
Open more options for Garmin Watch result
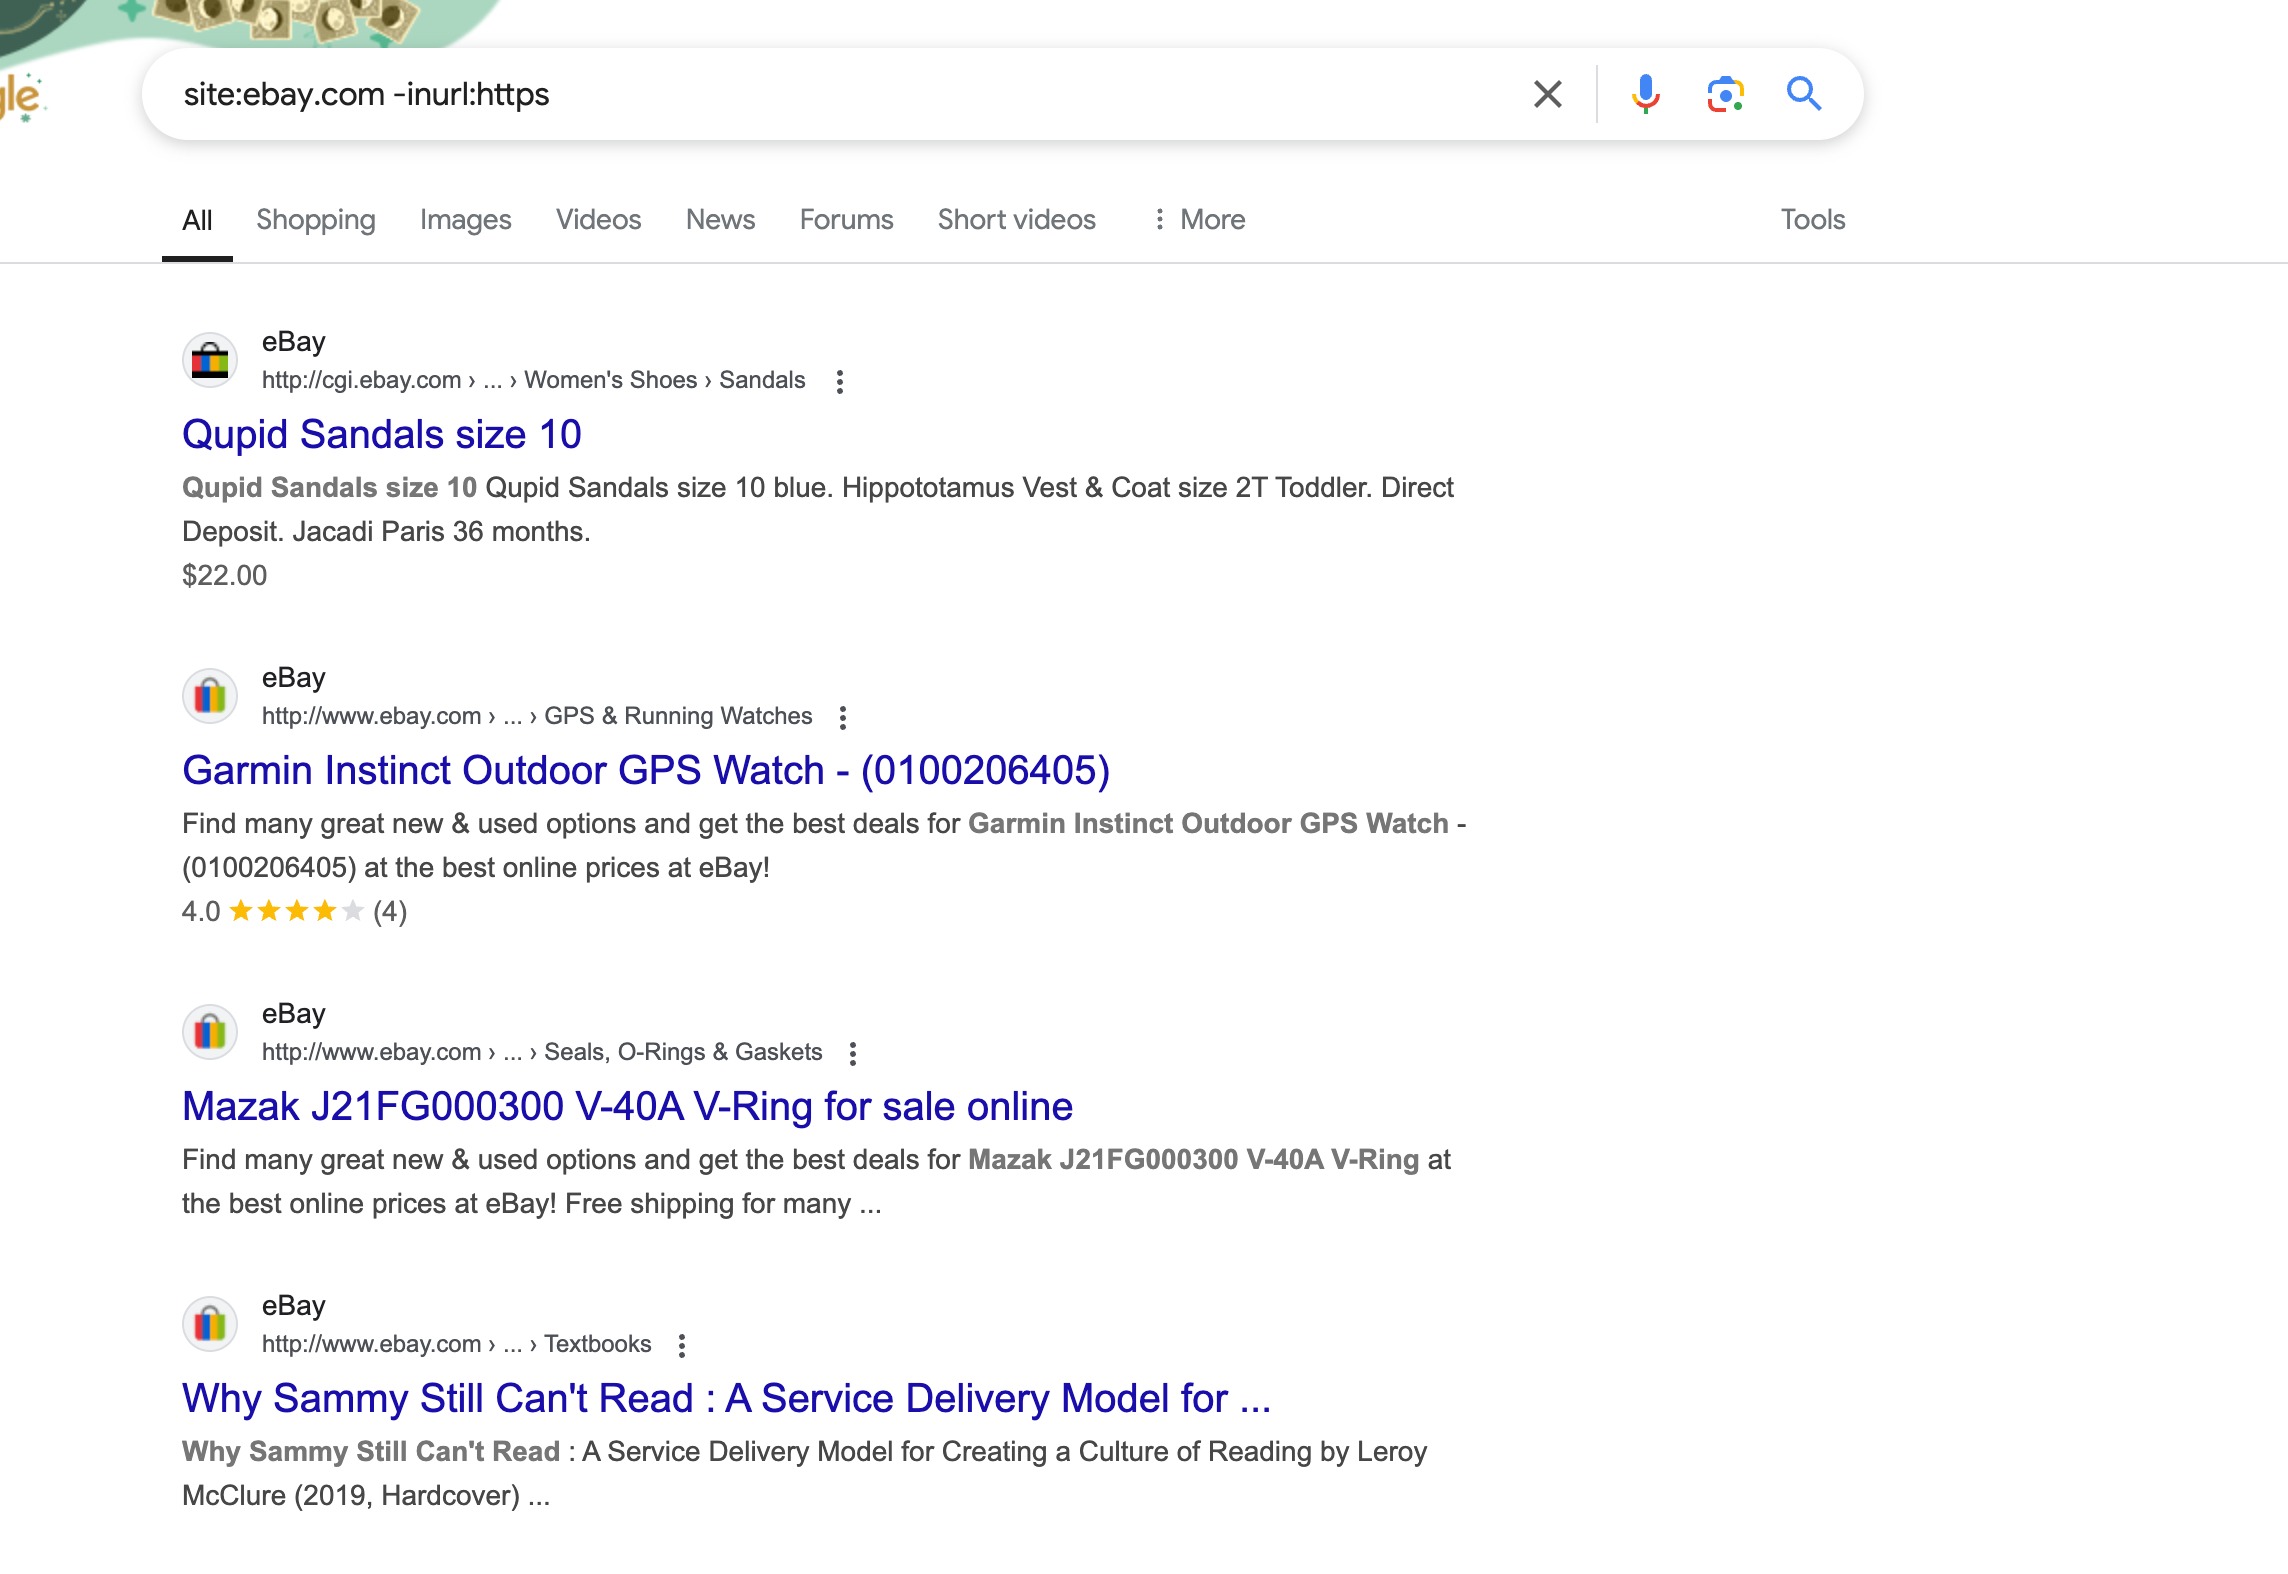[x=843, y=717]
